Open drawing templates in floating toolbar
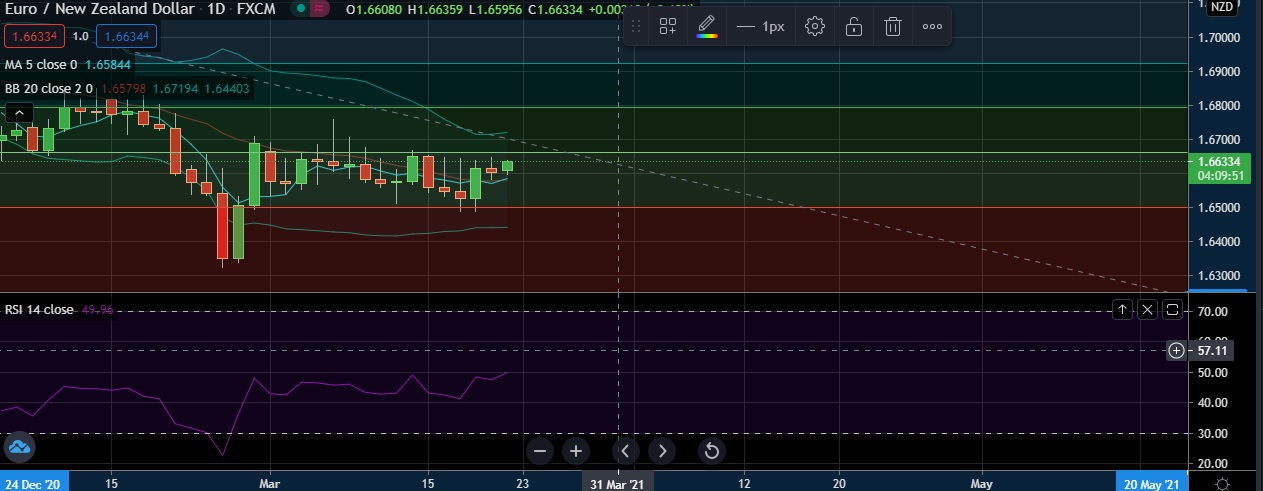The image size is (1263, 491). pos(668,27)
